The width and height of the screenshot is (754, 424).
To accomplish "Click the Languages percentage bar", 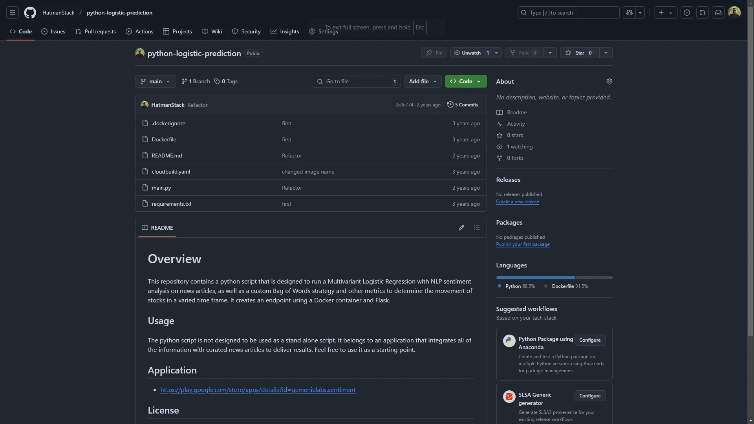I will click(x=554, y=277).
